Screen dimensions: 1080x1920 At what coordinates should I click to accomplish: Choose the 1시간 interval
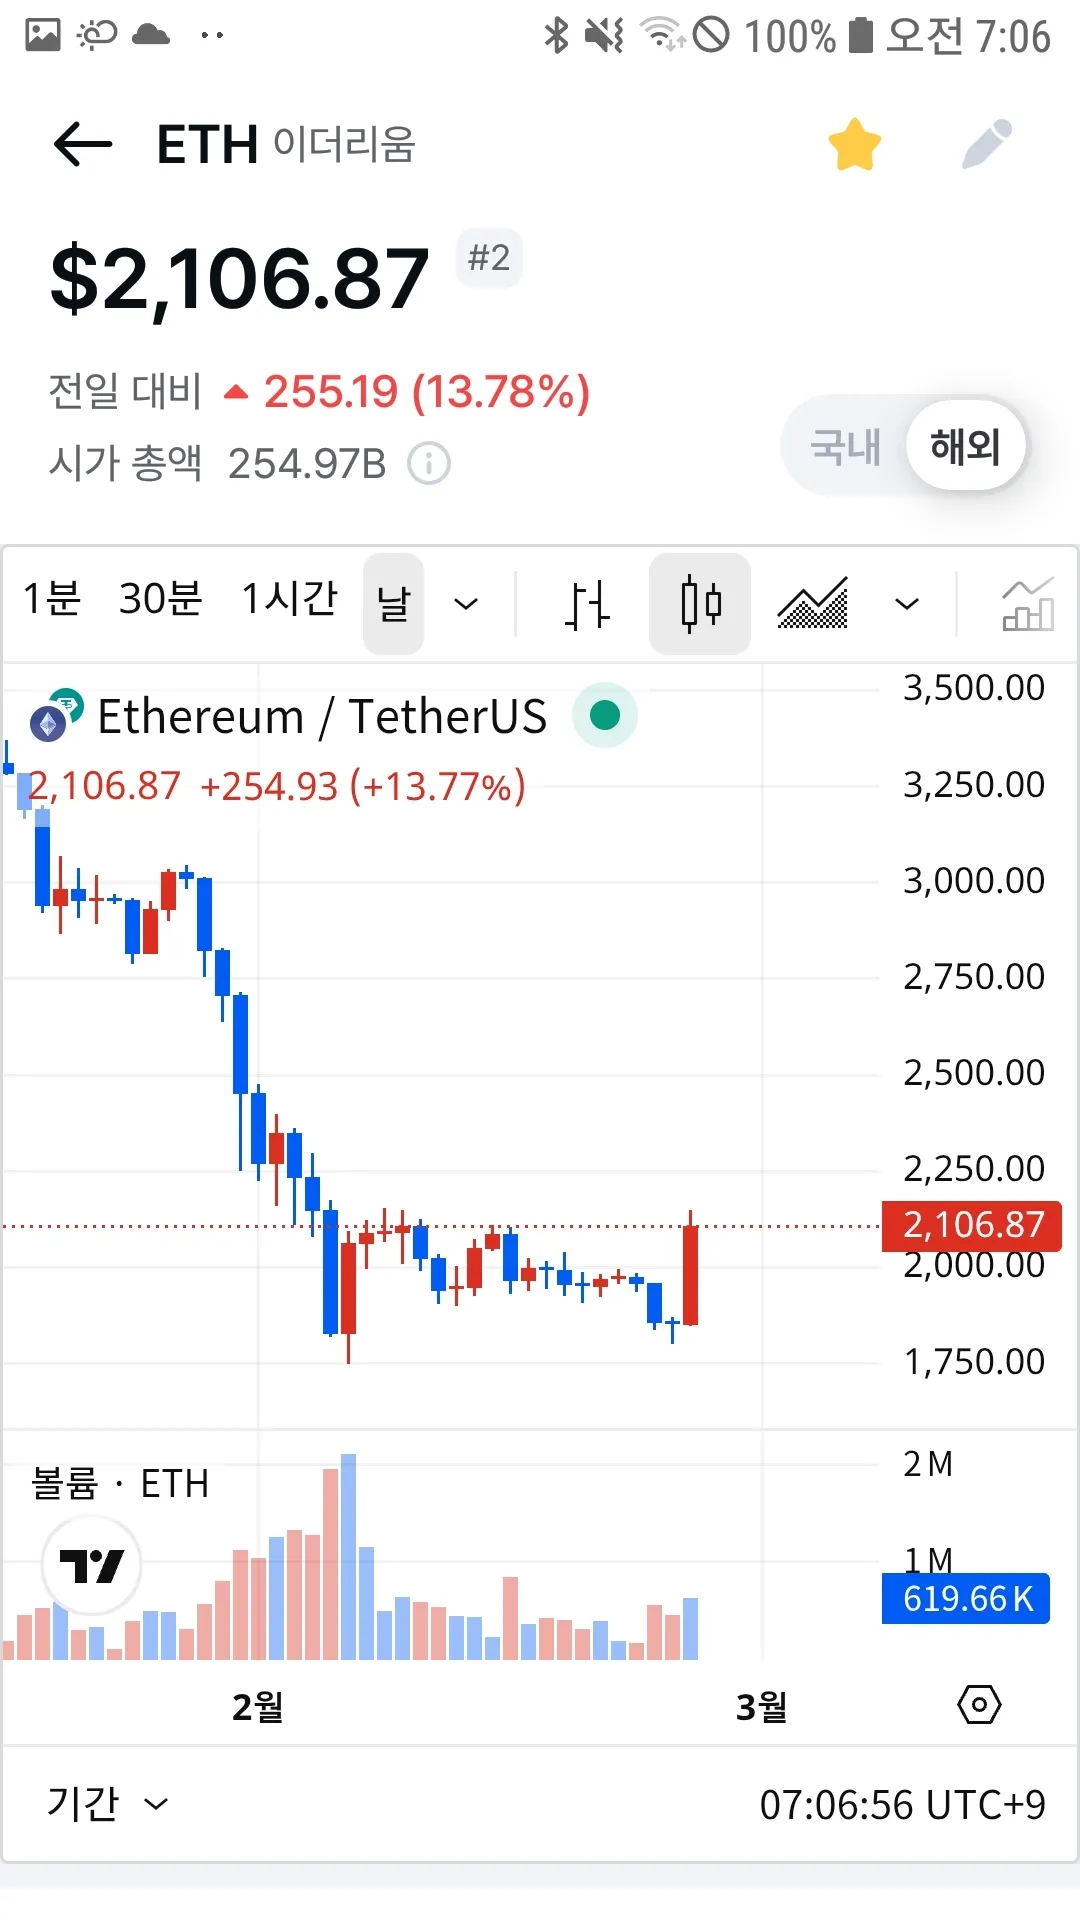(289, 600)
